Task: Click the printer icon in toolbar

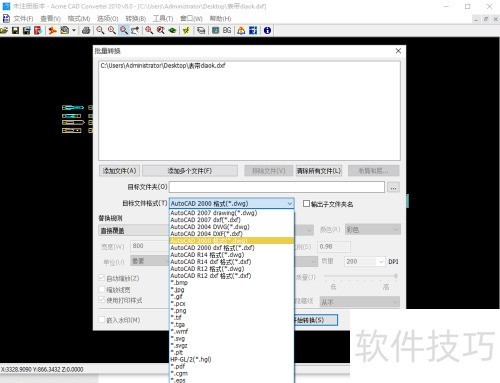Action: tap(86, 31)
